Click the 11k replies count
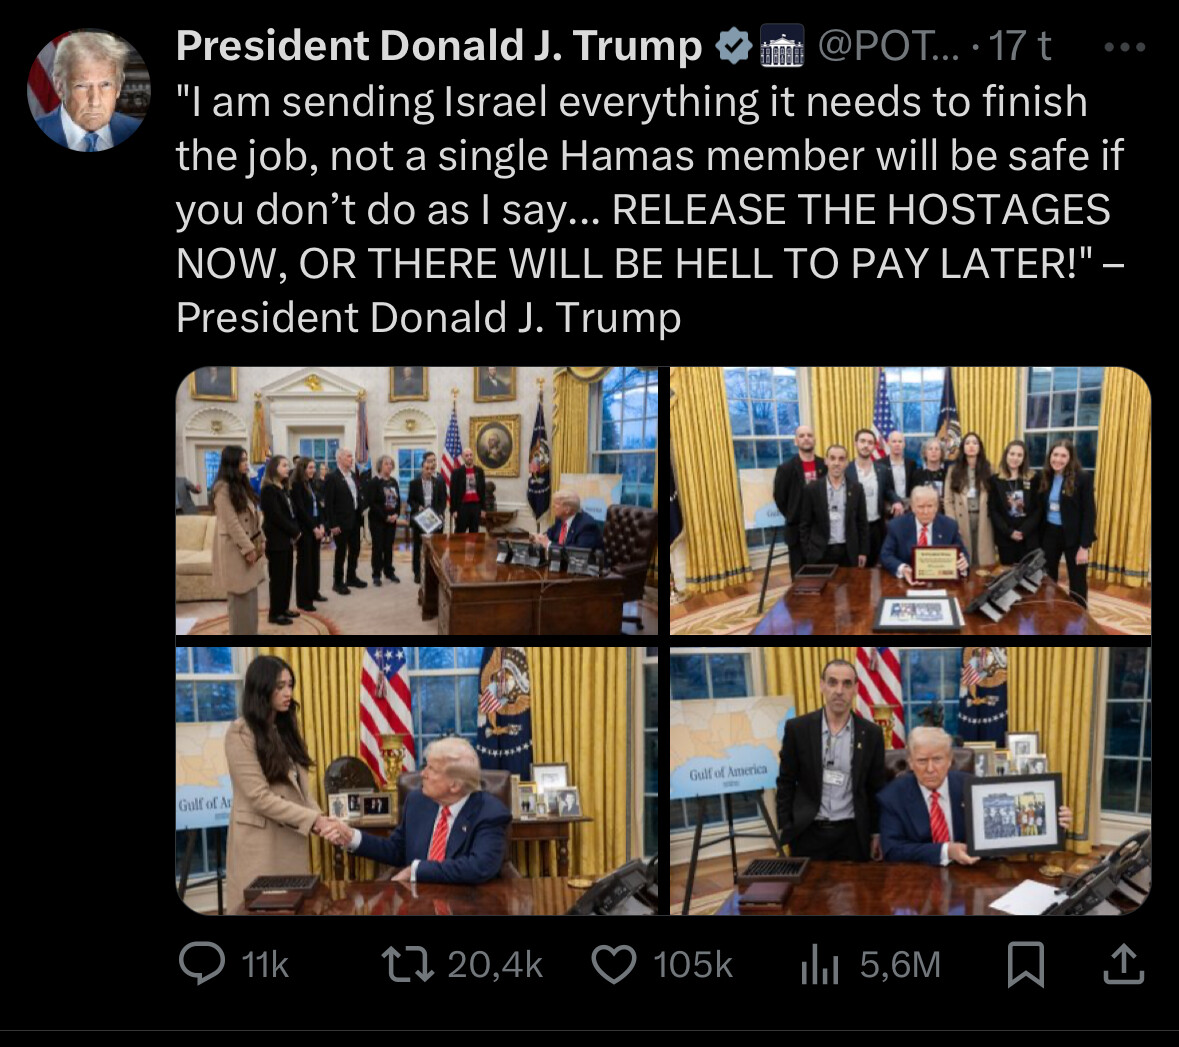 [x=265, y=965]
